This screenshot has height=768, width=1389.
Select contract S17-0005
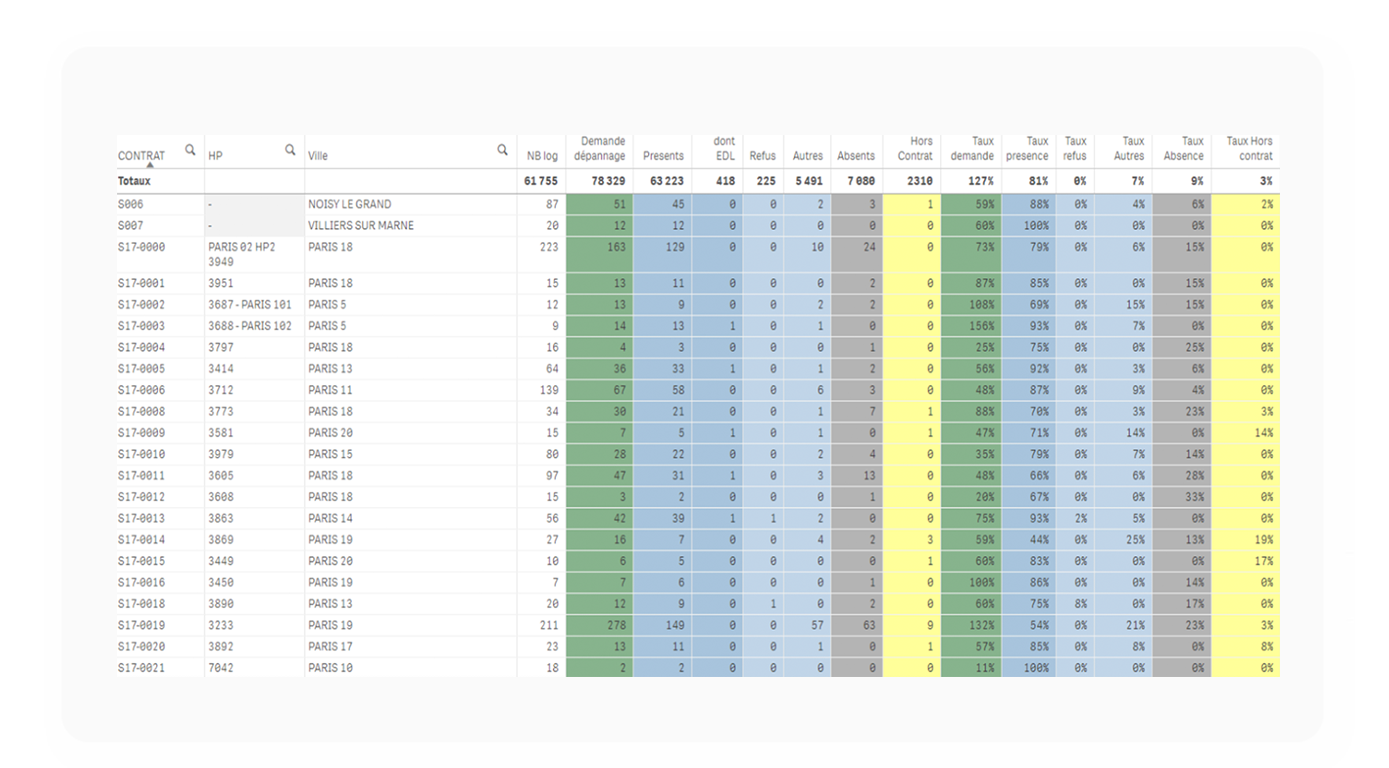coord(142,369)
